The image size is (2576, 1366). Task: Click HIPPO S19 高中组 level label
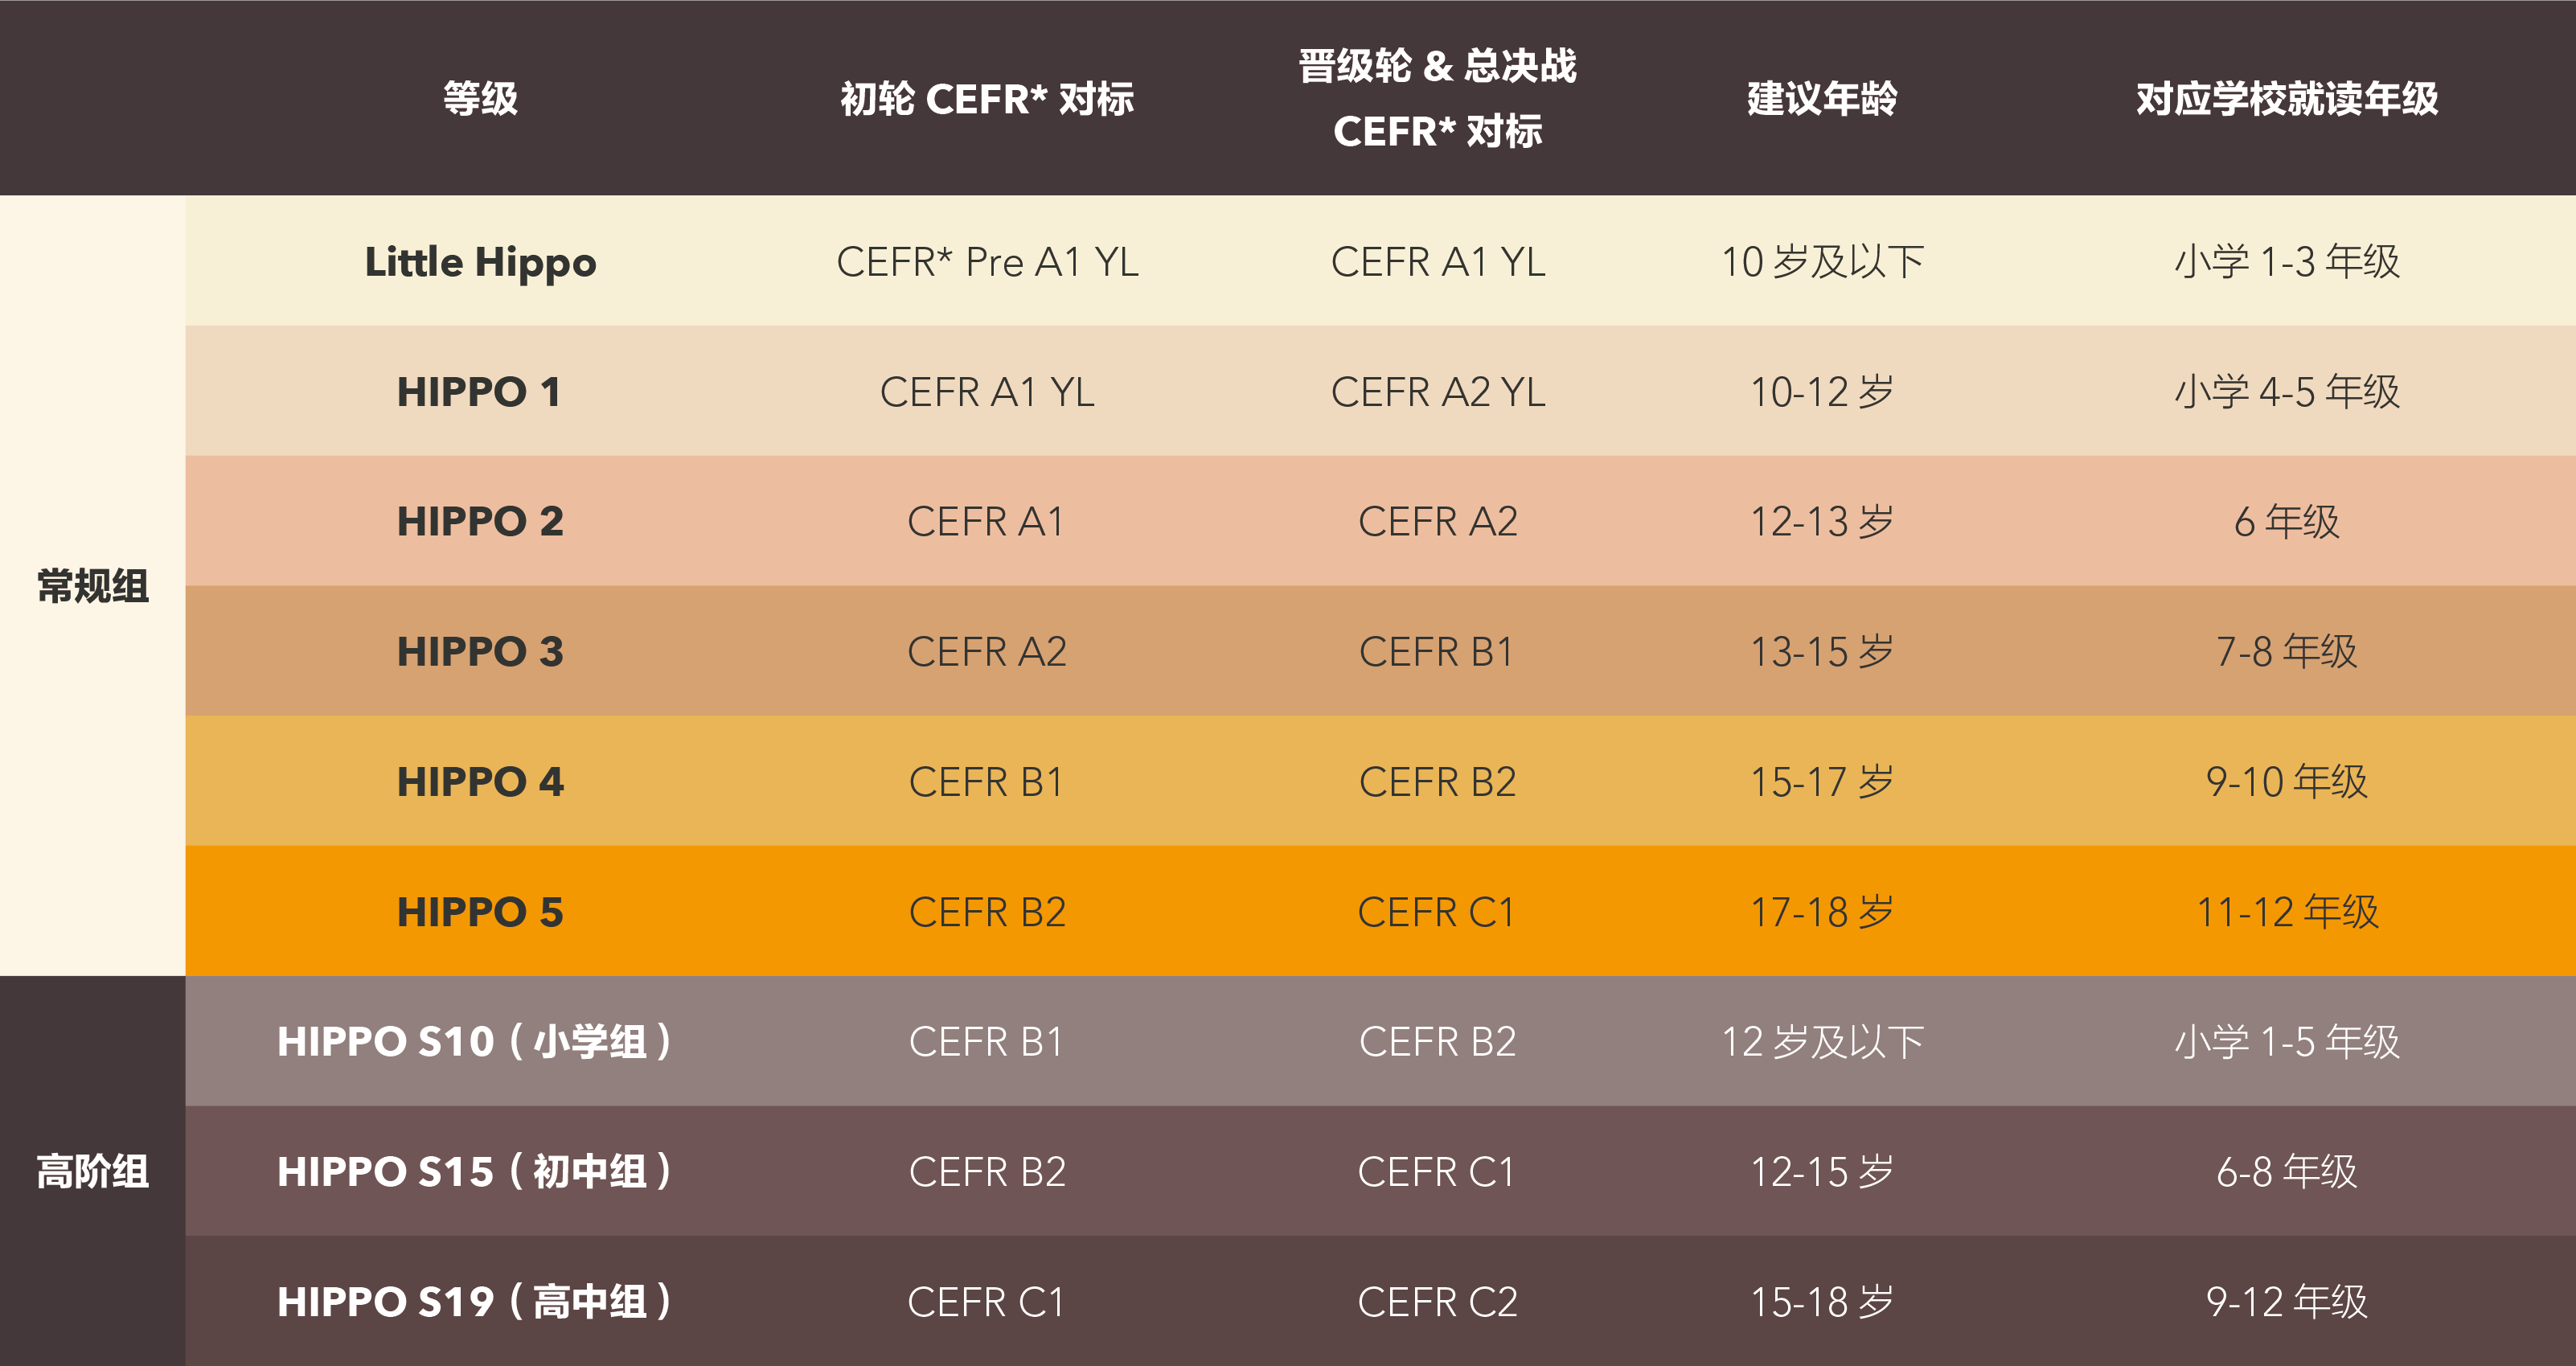pos(474,1302)
